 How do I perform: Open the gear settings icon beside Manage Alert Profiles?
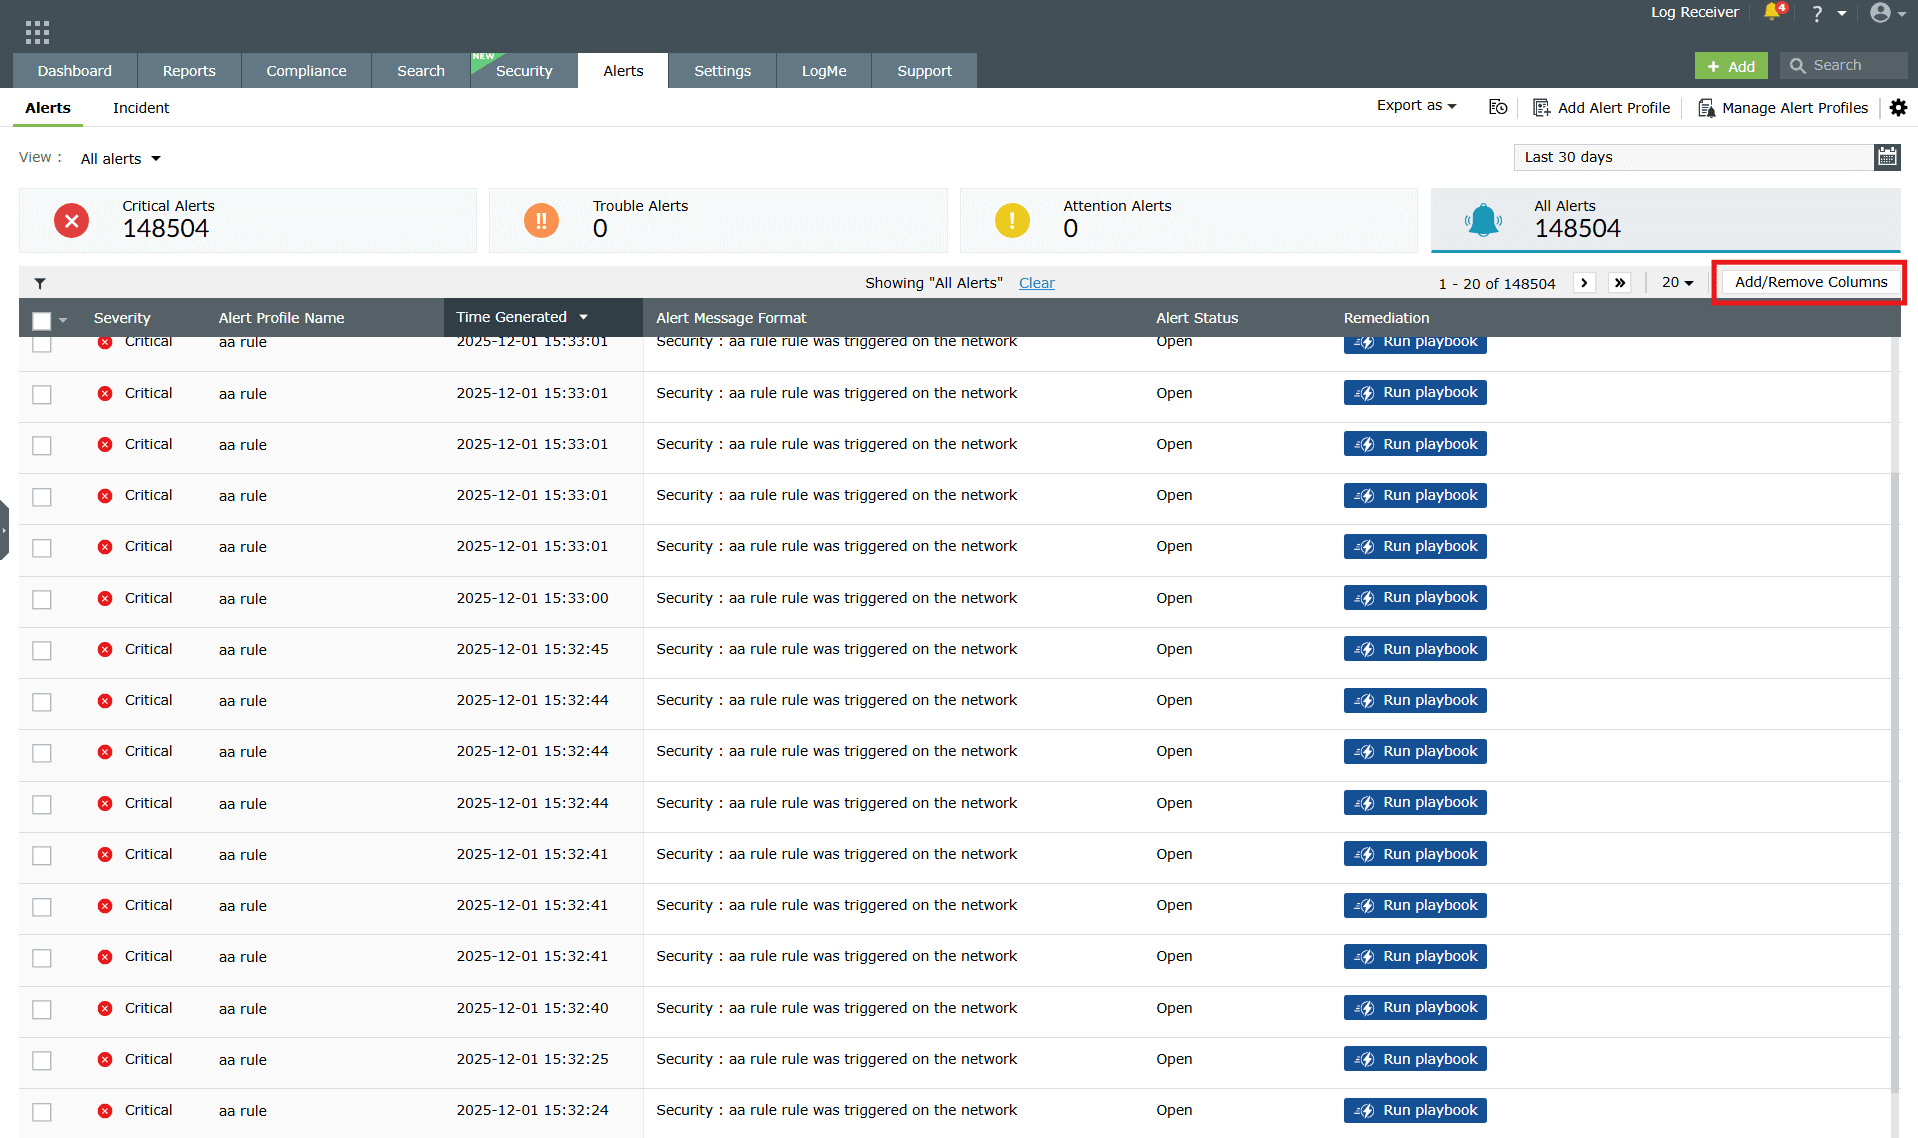pos(1899,107)
